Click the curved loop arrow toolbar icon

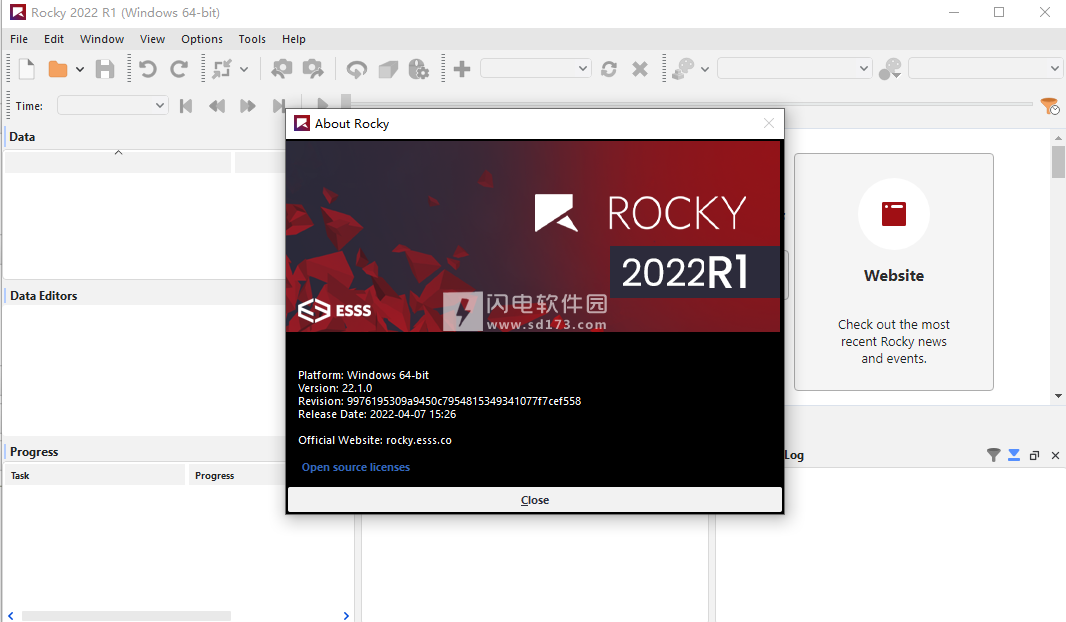(x=356, y=69)
